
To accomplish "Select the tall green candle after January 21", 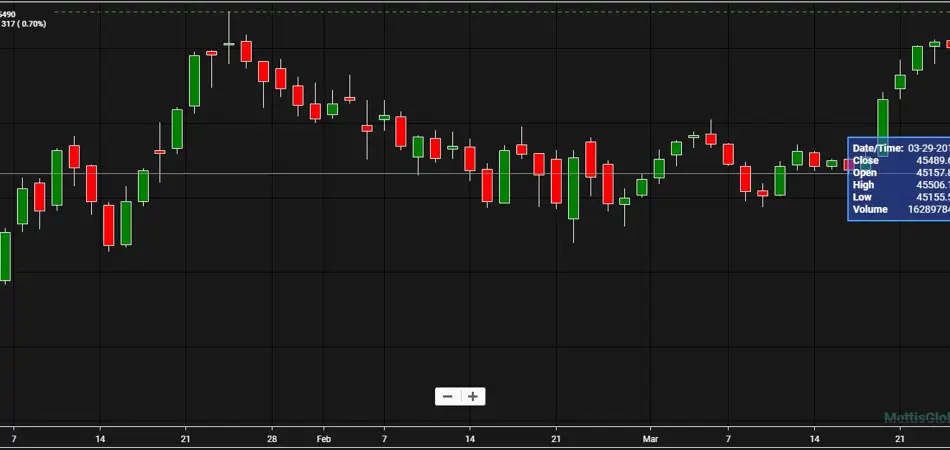I will pos(194,80).
